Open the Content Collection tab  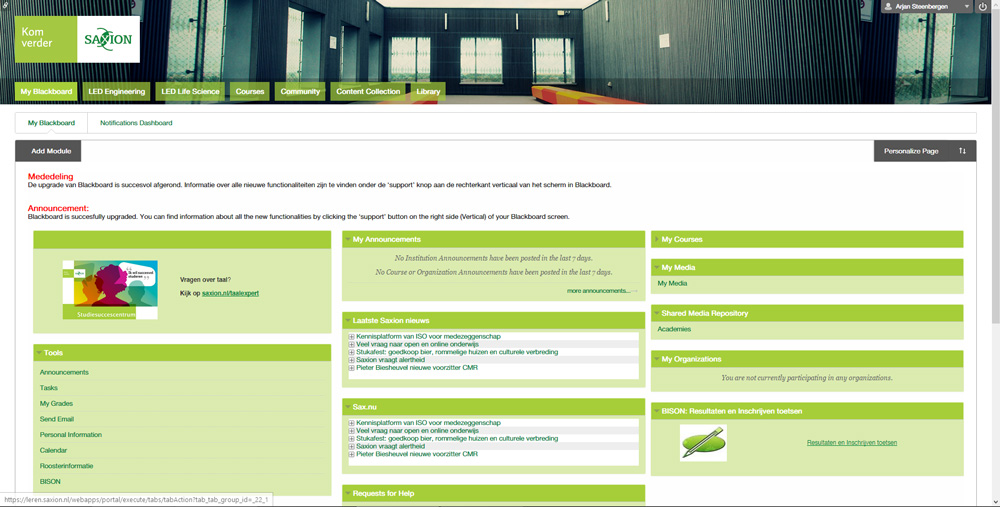tap(368, 91)
